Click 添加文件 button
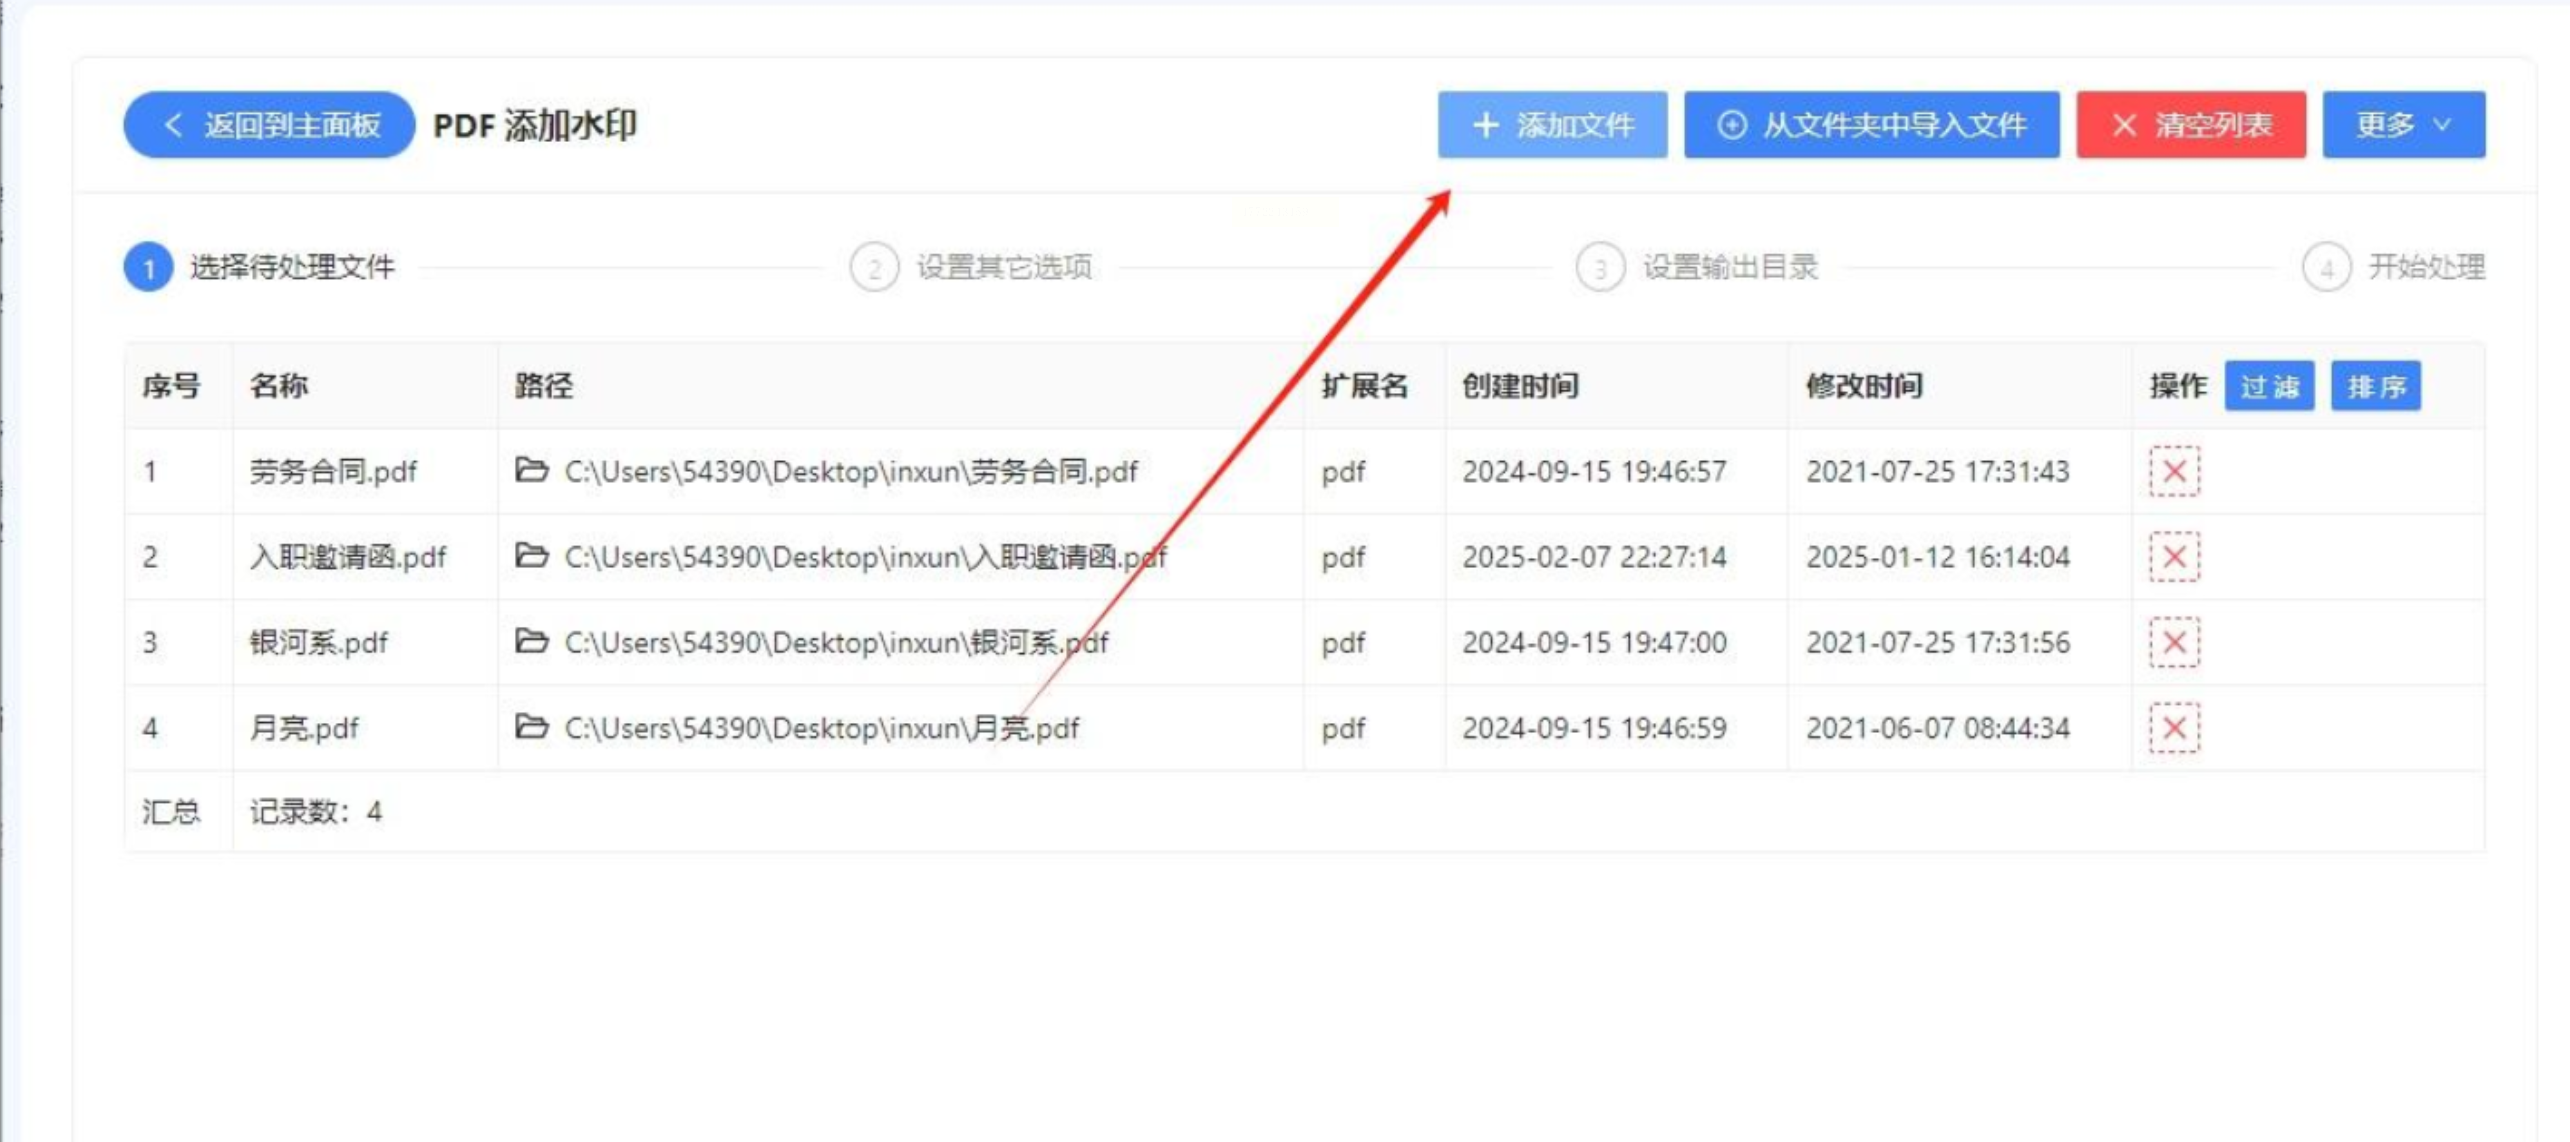 coord(1552,125)
